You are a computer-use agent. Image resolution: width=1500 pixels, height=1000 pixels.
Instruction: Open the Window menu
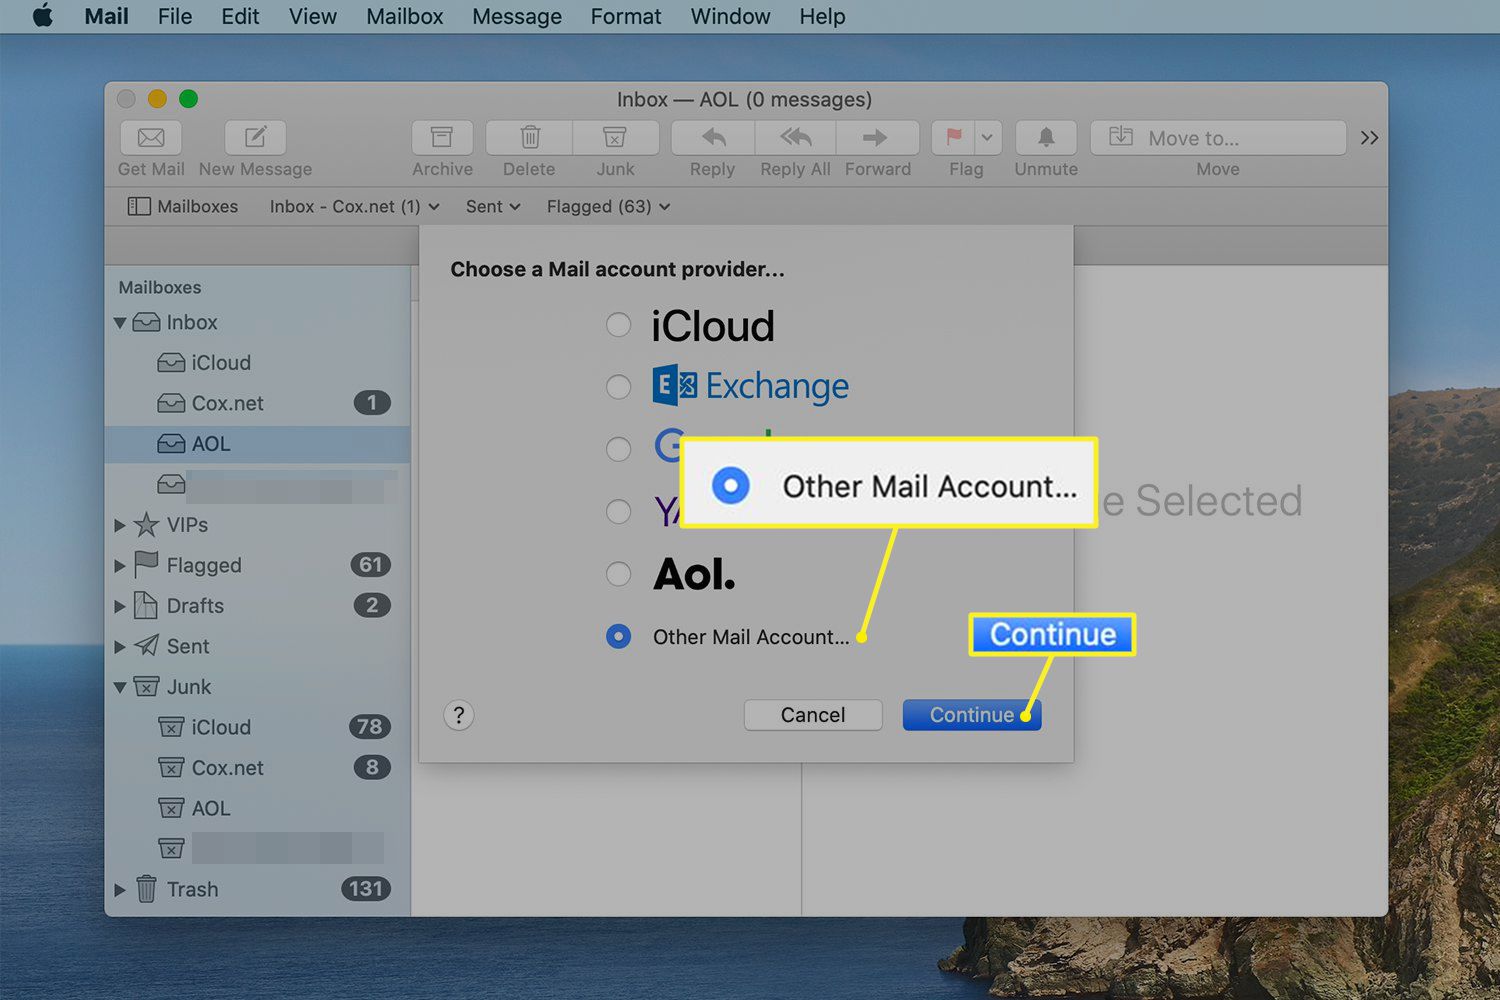coord(731,16)
